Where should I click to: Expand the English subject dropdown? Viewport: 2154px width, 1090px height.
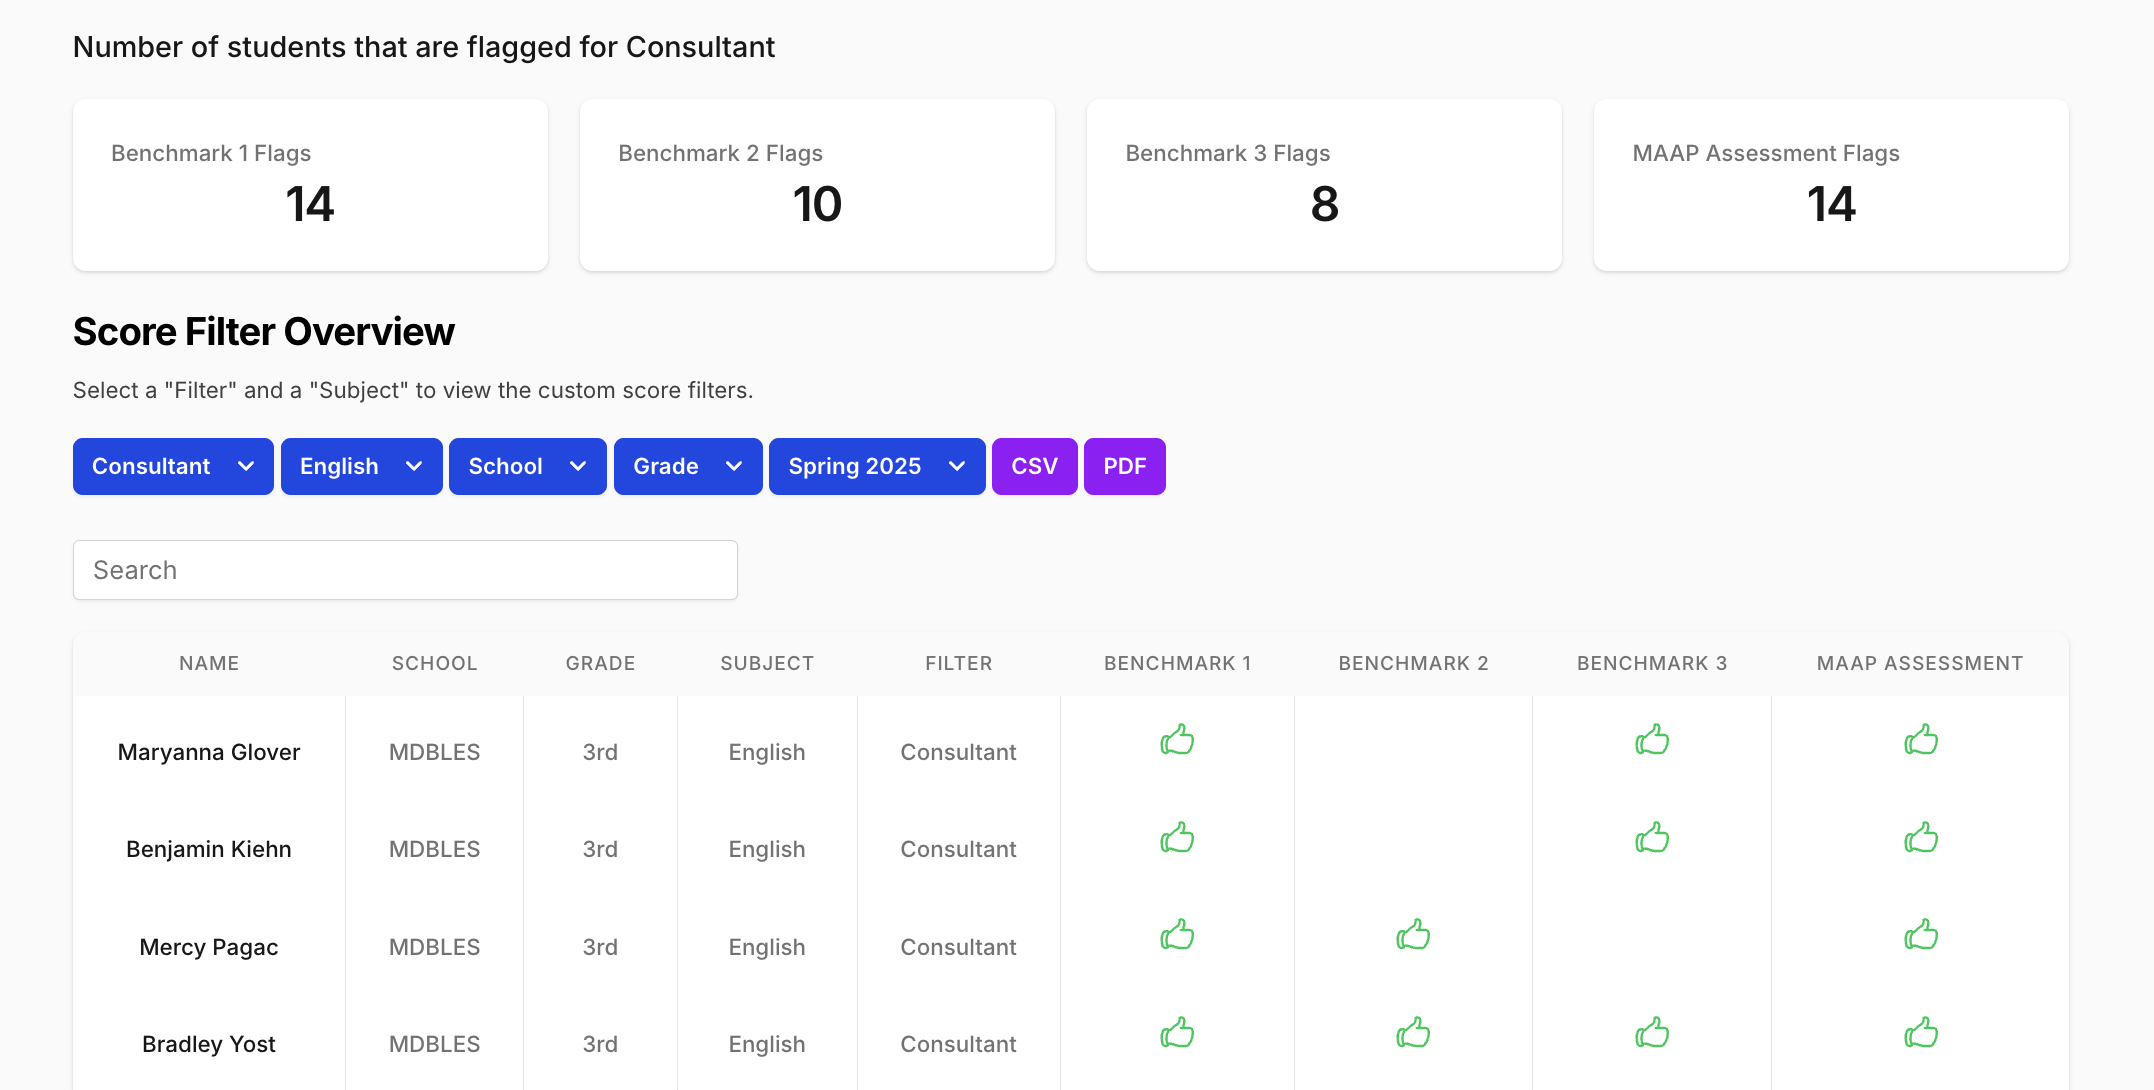point(361,466)
